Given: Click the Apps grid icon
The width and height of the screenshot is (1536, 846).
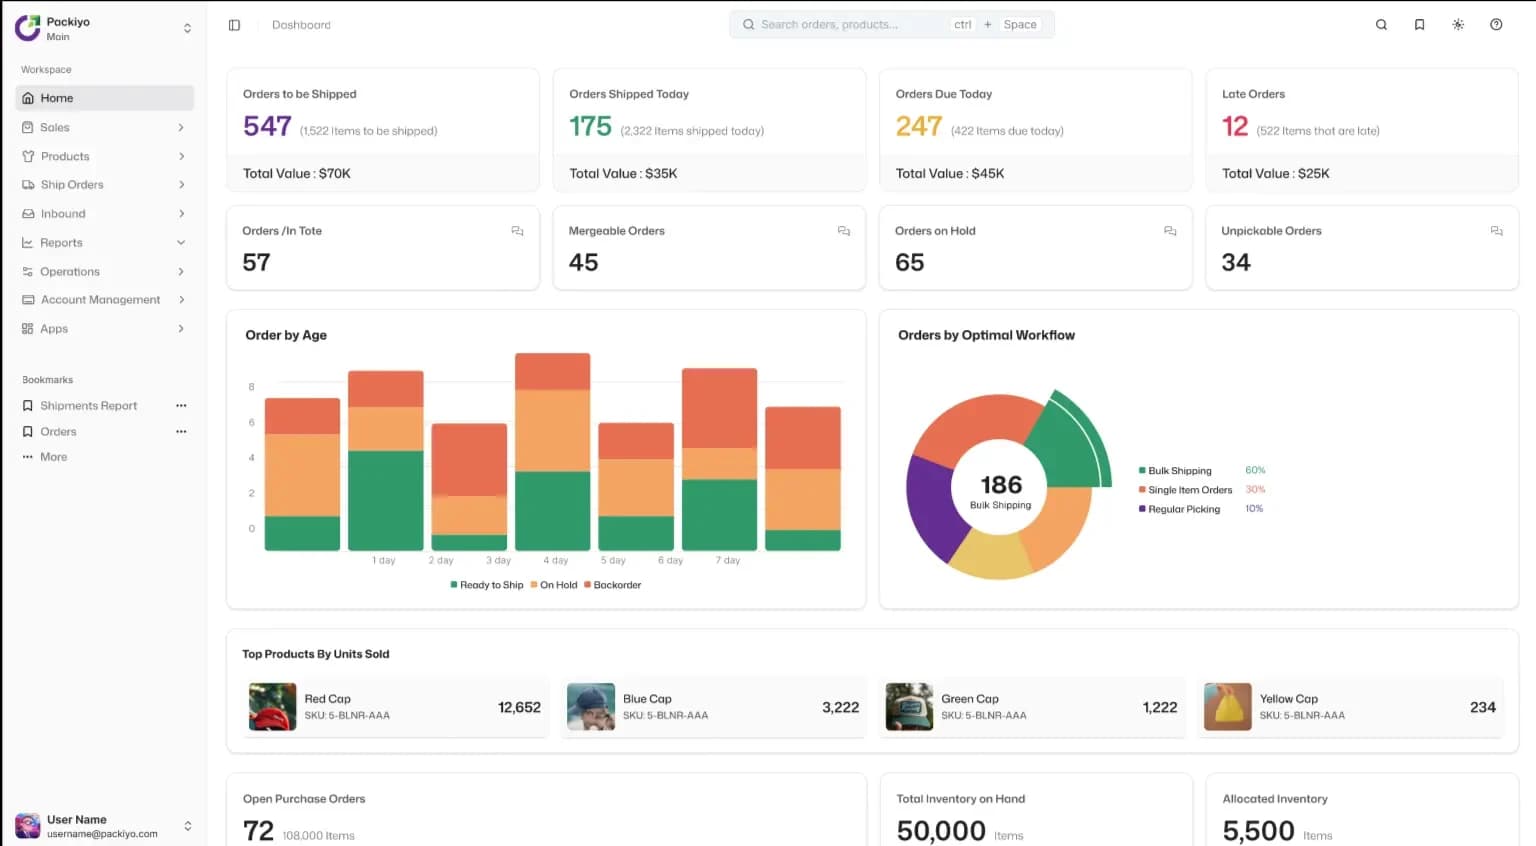Looking at the screenshot, I should pos(28,329).
